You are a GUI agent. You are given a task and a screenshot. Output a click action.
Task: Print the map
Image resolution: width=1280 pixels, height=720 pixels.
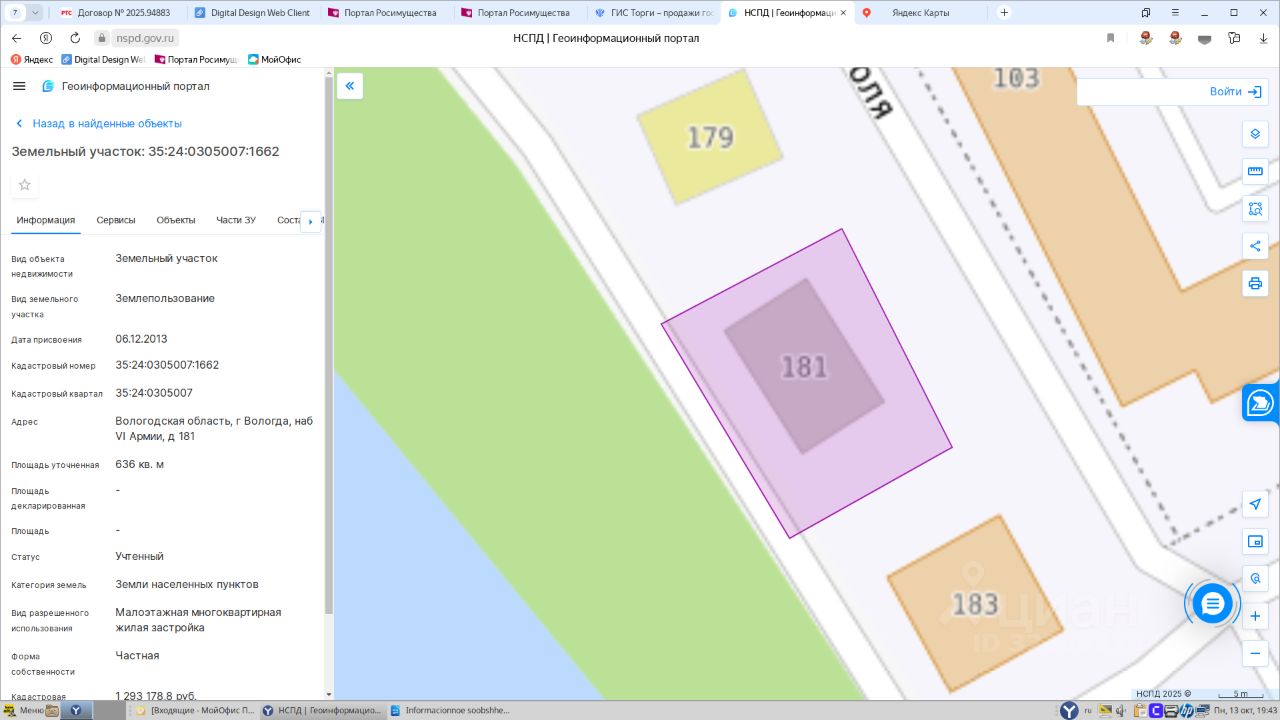[1255, 283]
